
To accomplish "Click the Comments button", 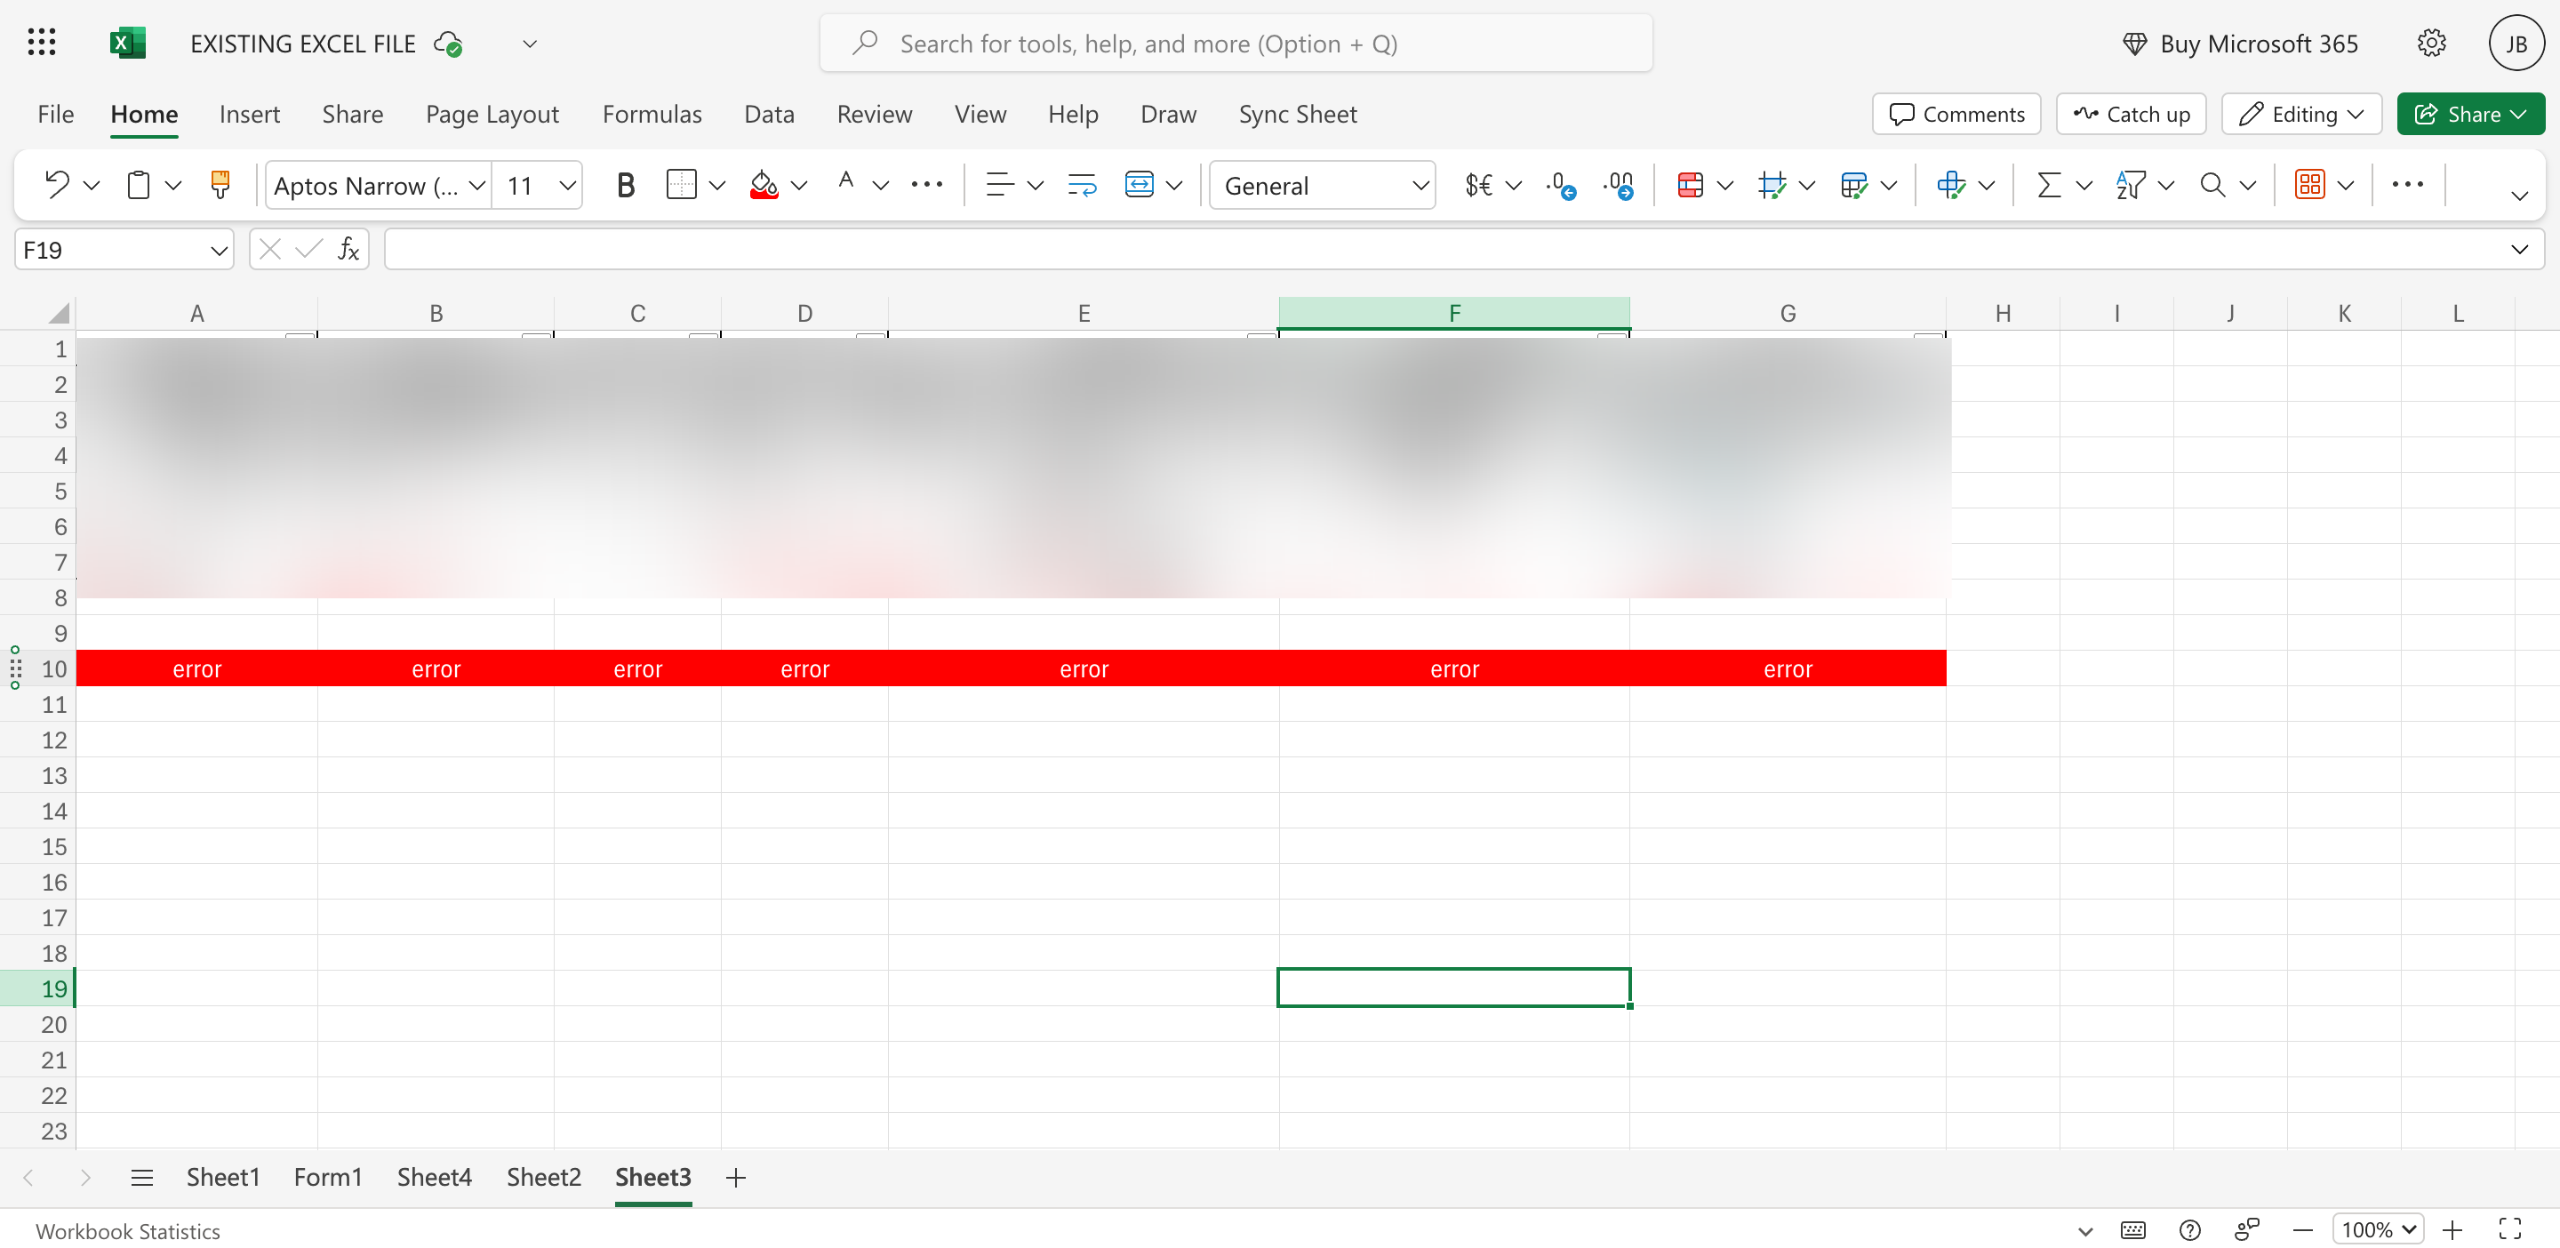I will 1956,114.
